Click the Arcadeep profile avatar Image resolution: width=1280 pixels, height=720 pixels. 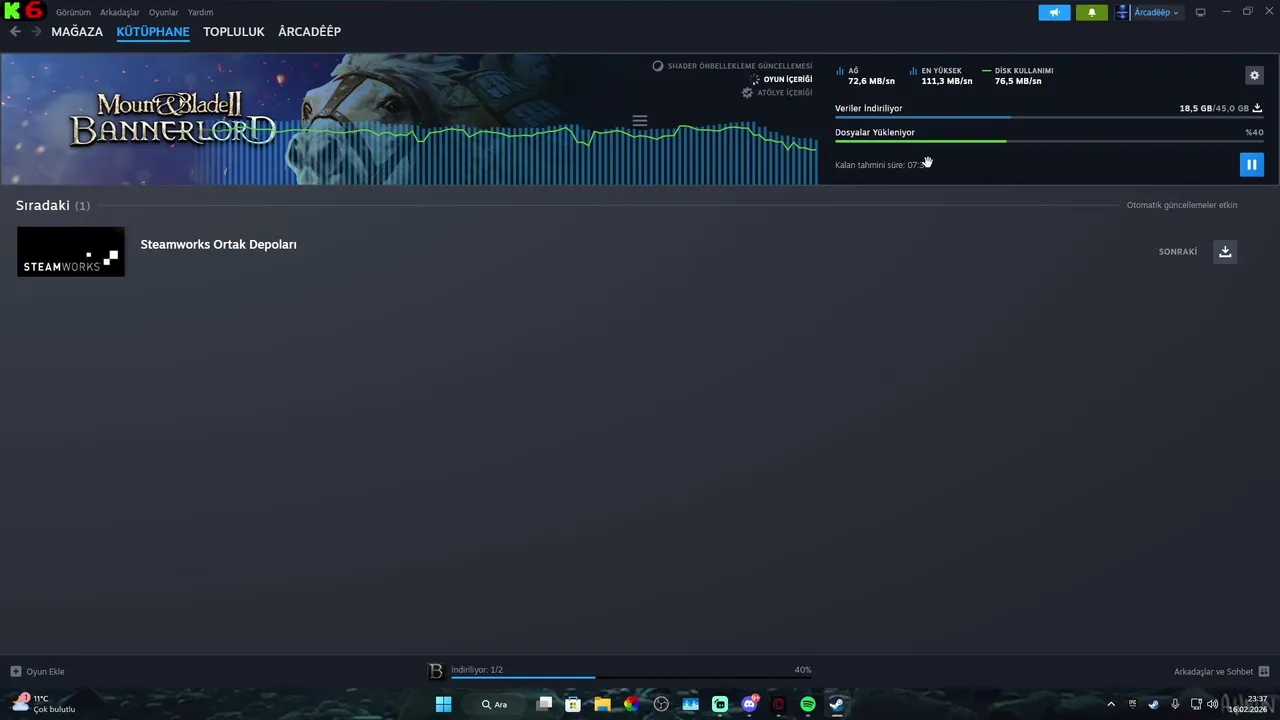(x=1123, y=12)
